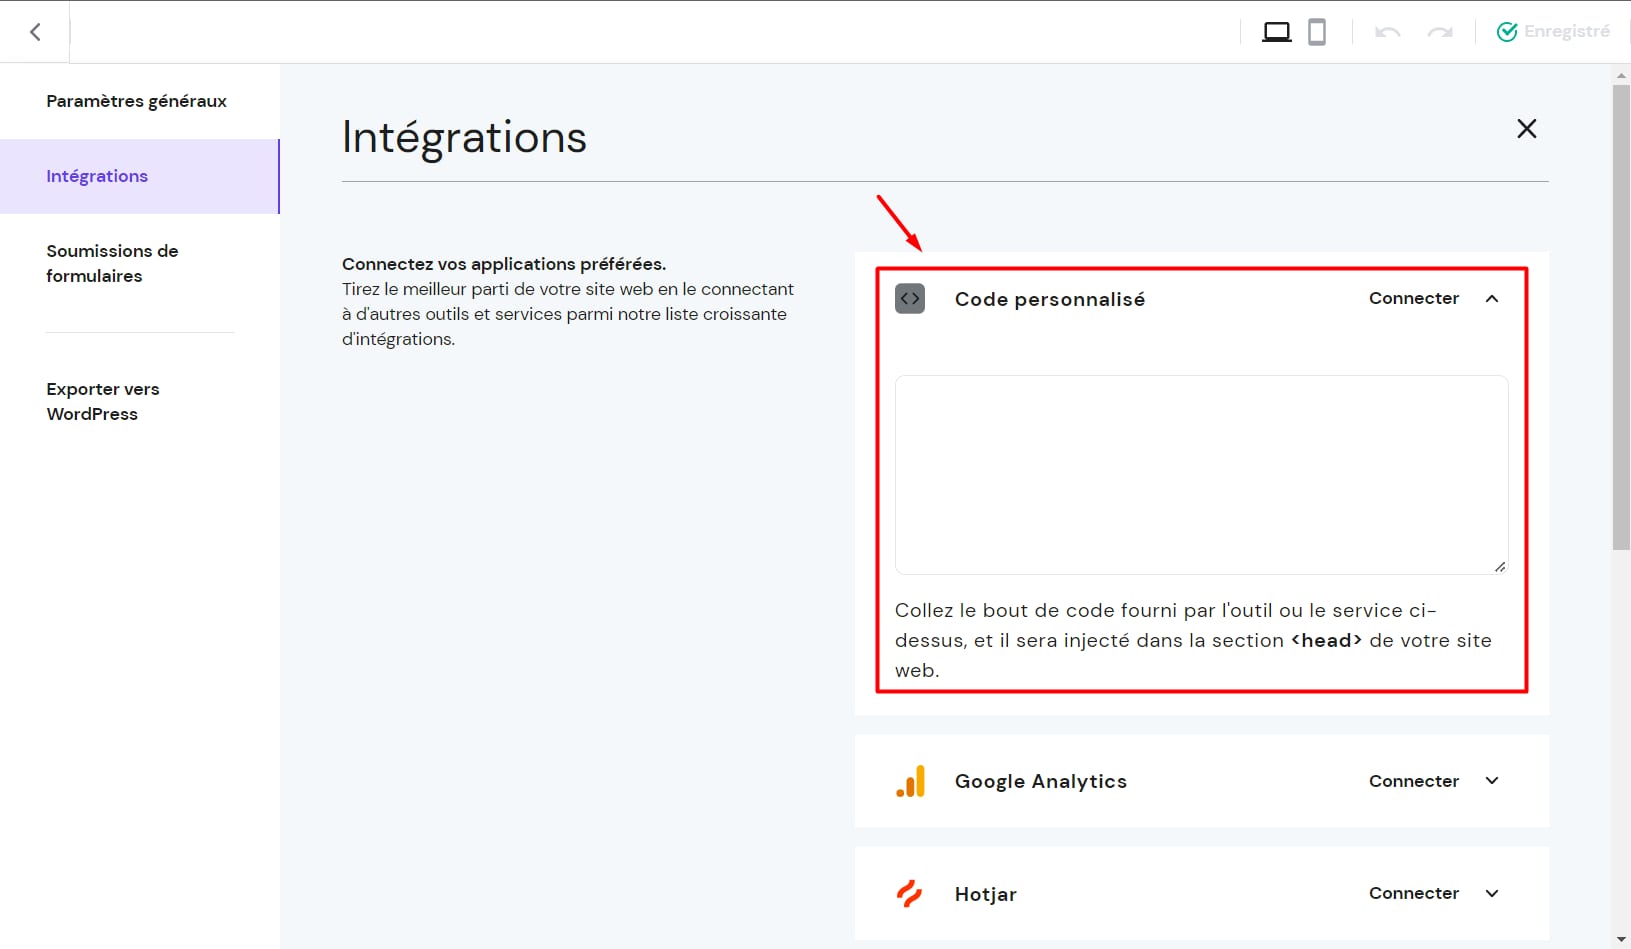Click Connecter next to Hotjar
This screenshot has height=949, width=1631.
1413,893
